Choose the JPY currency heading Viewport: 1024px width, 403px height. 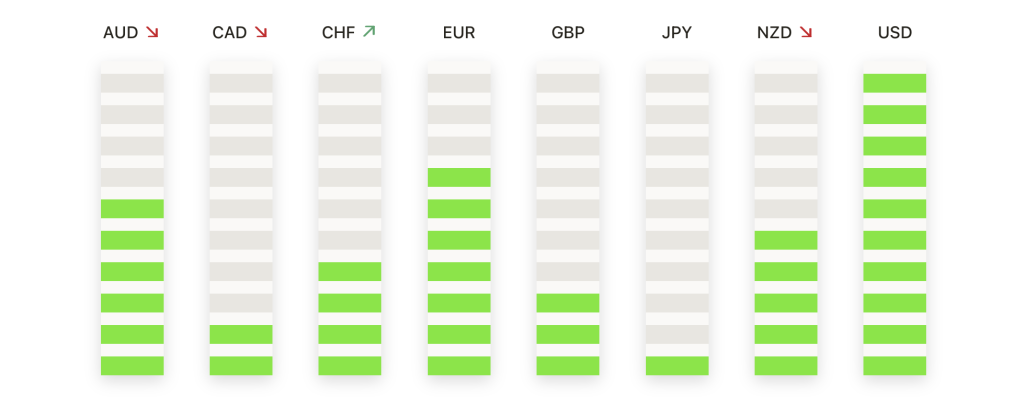(x=677, y=33)
